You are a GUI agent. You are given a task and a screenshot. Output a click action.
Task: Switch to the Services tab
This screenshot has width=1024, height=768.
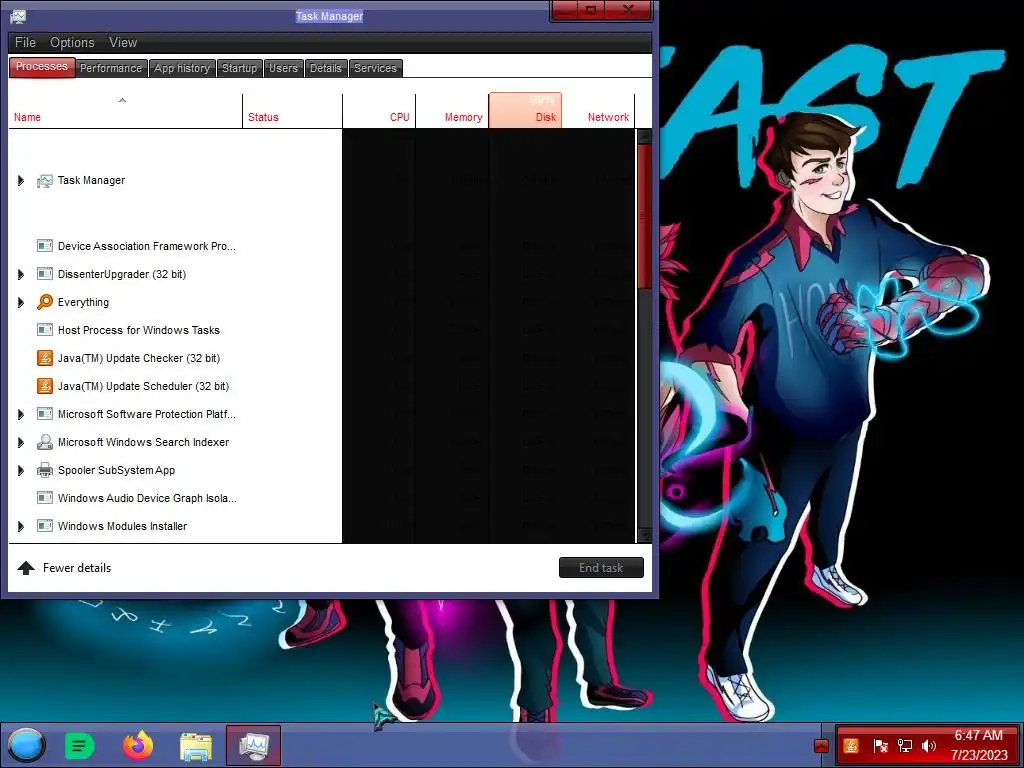pos(376,68)
